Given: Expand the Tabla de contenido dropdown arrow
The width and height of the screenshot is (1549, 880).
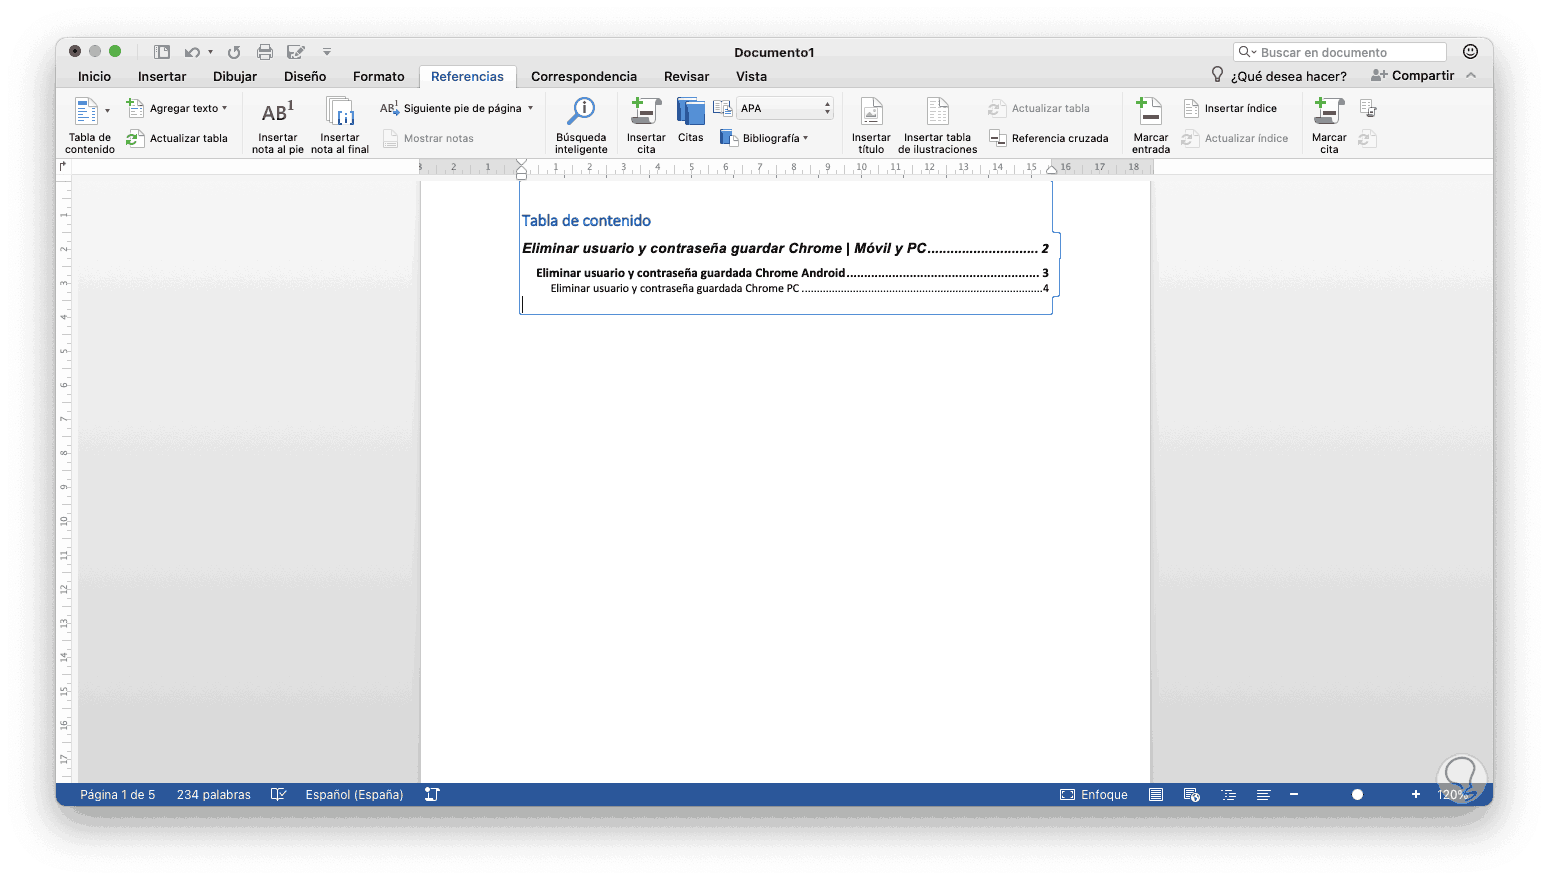Looking at the screenshot, I should [x=107, y=111].
